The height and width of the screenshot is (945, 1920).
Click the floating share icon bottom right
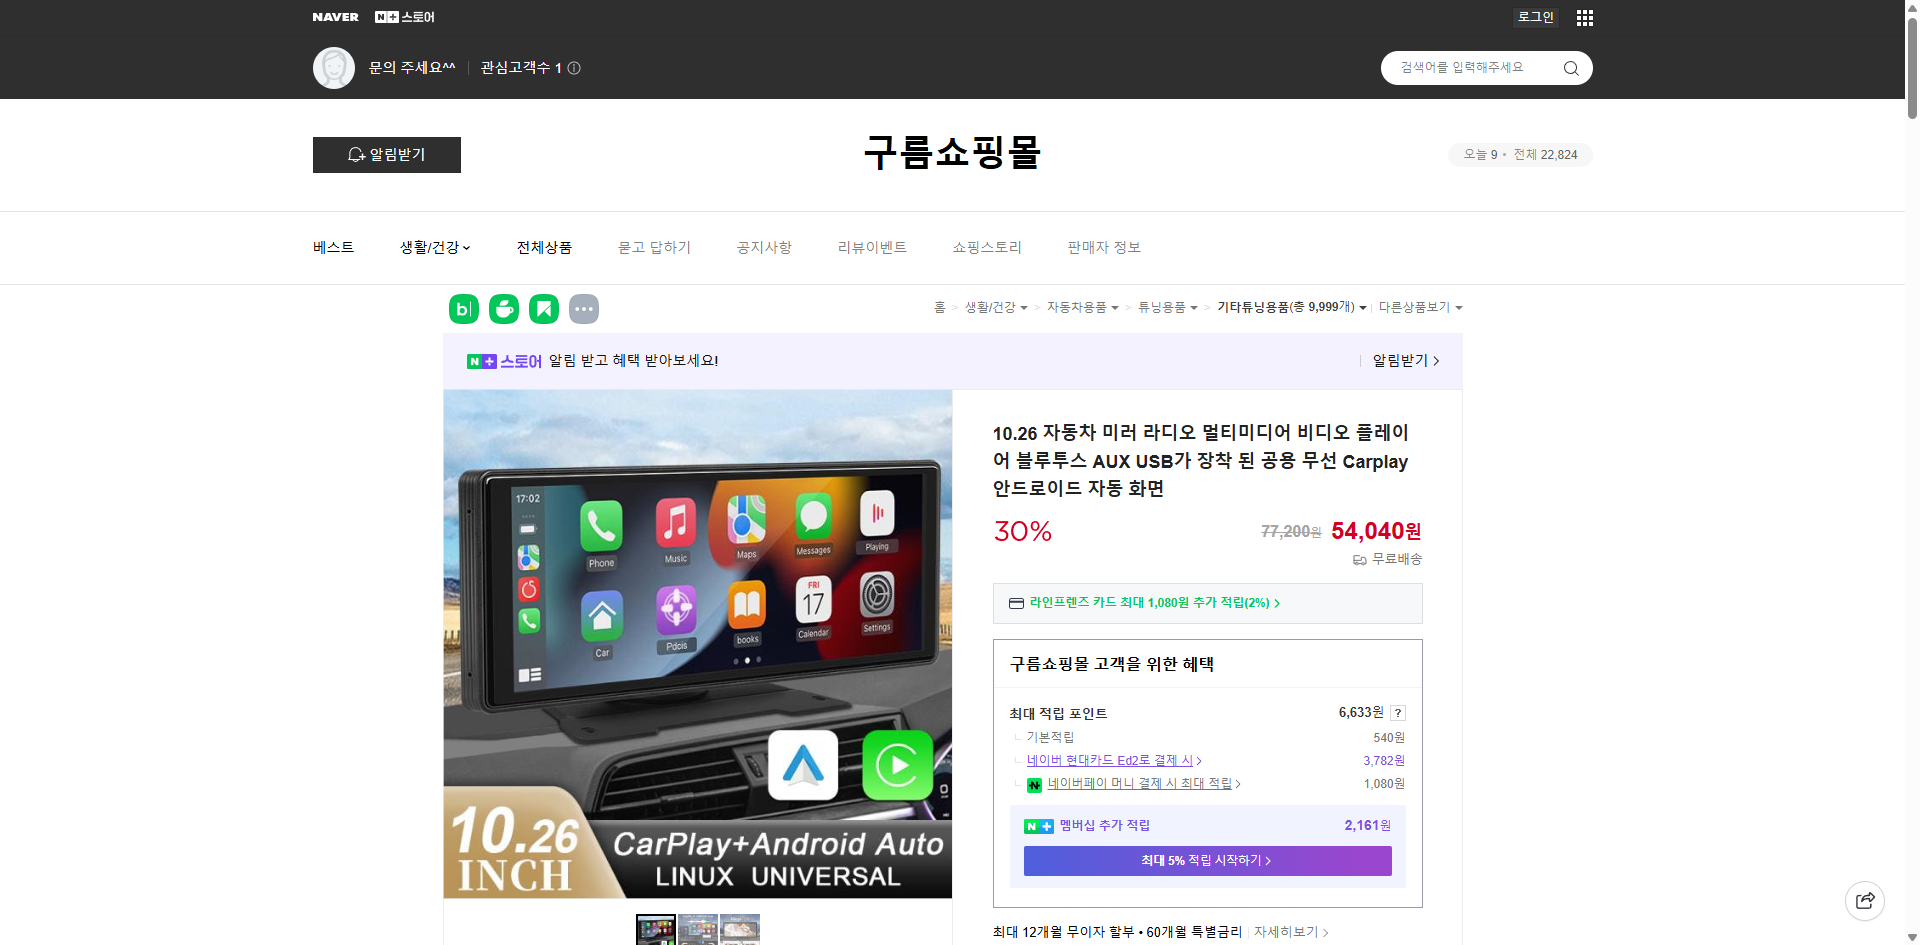click(x=1865, y=900)
